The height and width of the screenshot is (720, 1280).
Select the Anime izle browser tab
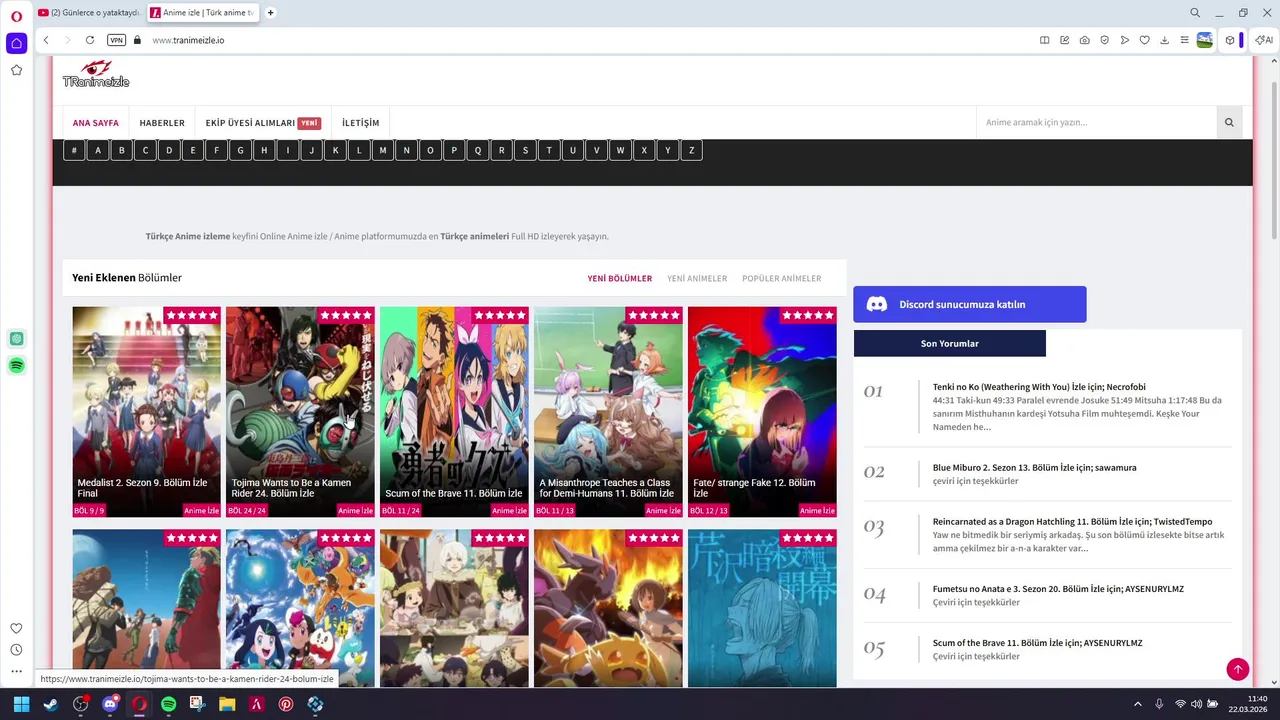click(203, 13)
